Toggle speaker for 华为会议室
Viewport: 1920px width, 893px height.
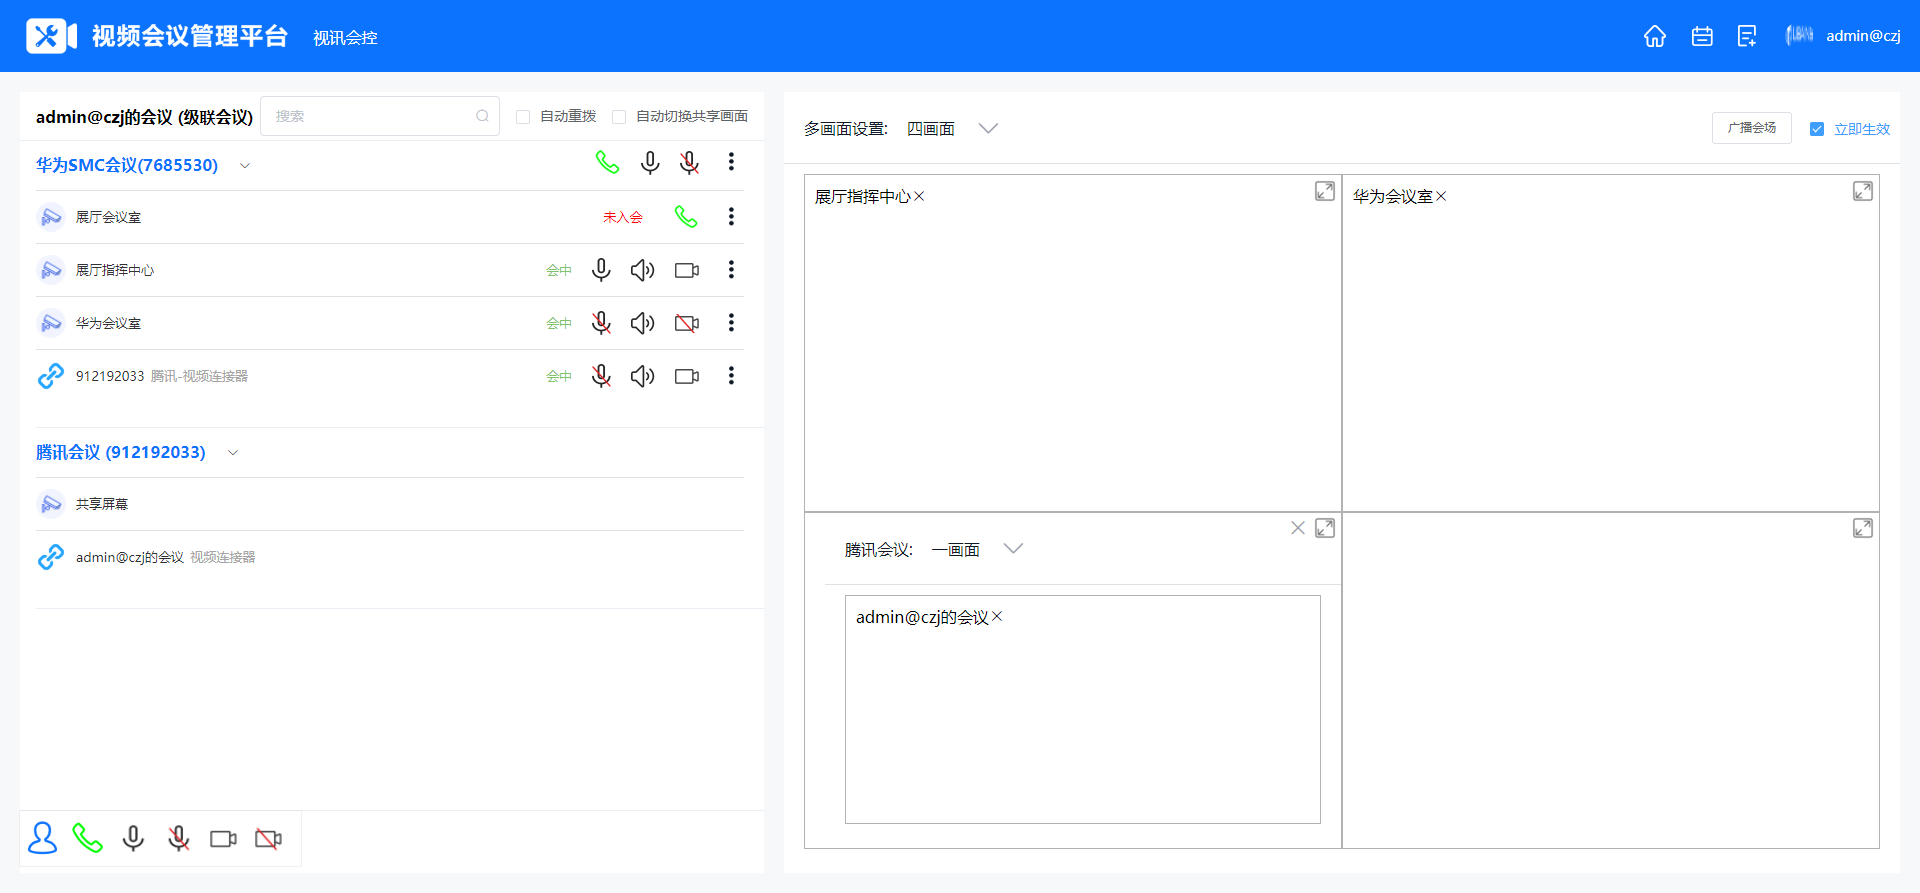click(x=642, y=323)
